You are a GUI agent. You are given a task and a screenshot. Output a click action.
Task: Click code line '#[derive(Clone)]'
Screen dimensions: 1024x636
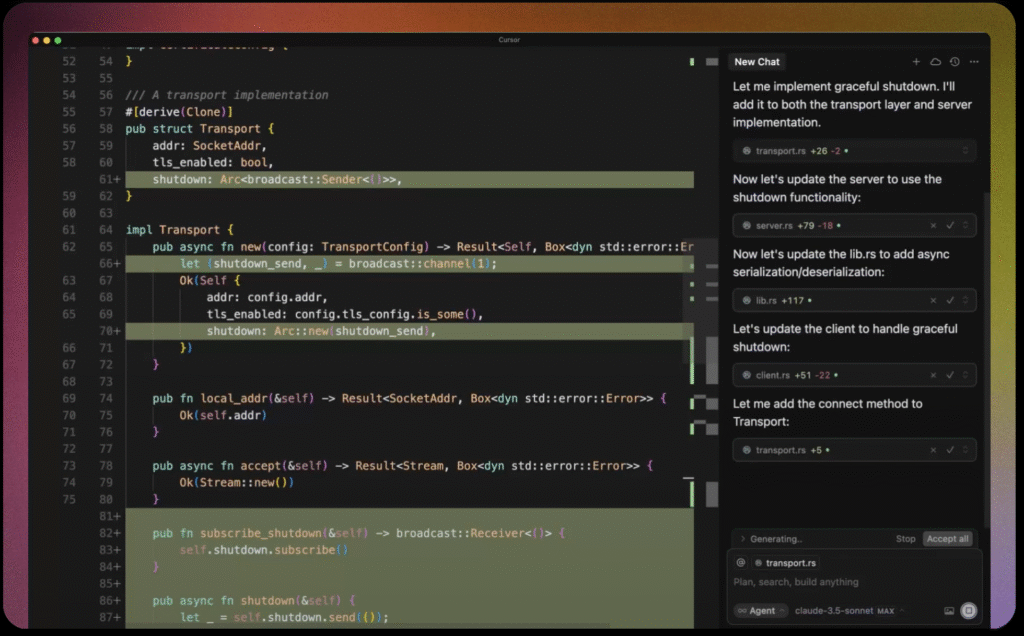click(x=179, y=112)
